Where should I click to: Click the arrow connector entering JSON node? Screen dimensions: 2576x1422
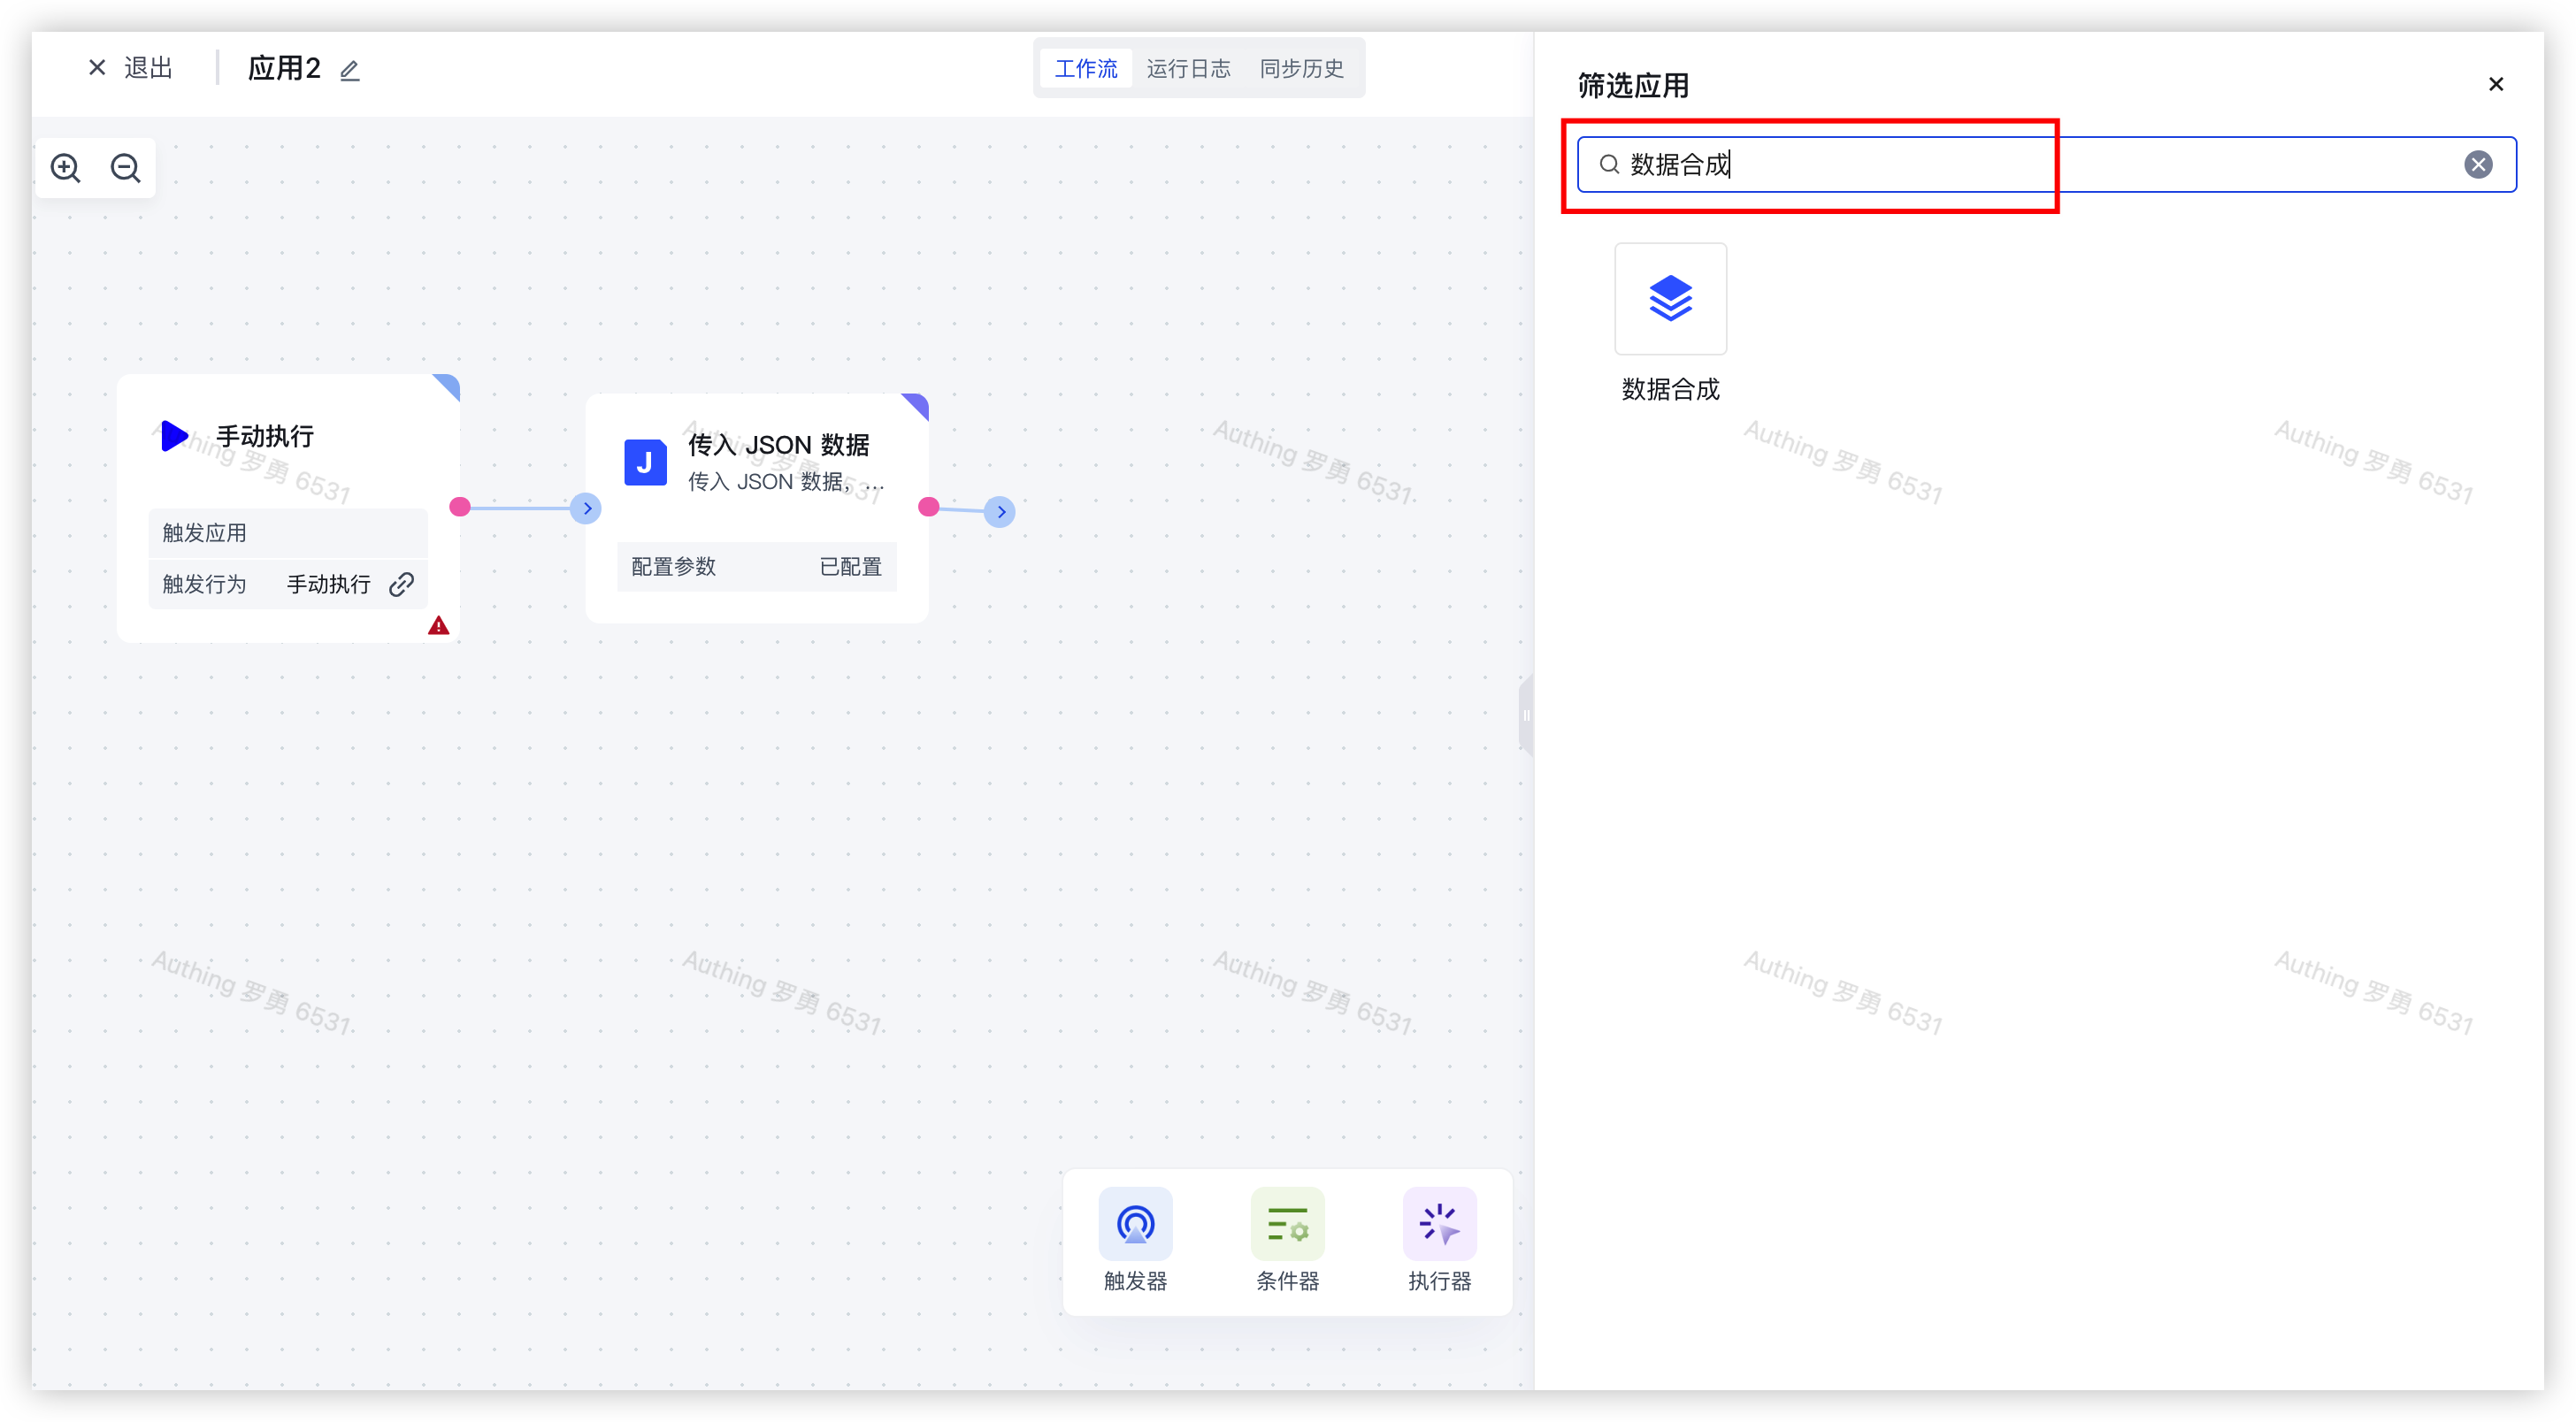[x=586, y=508]
